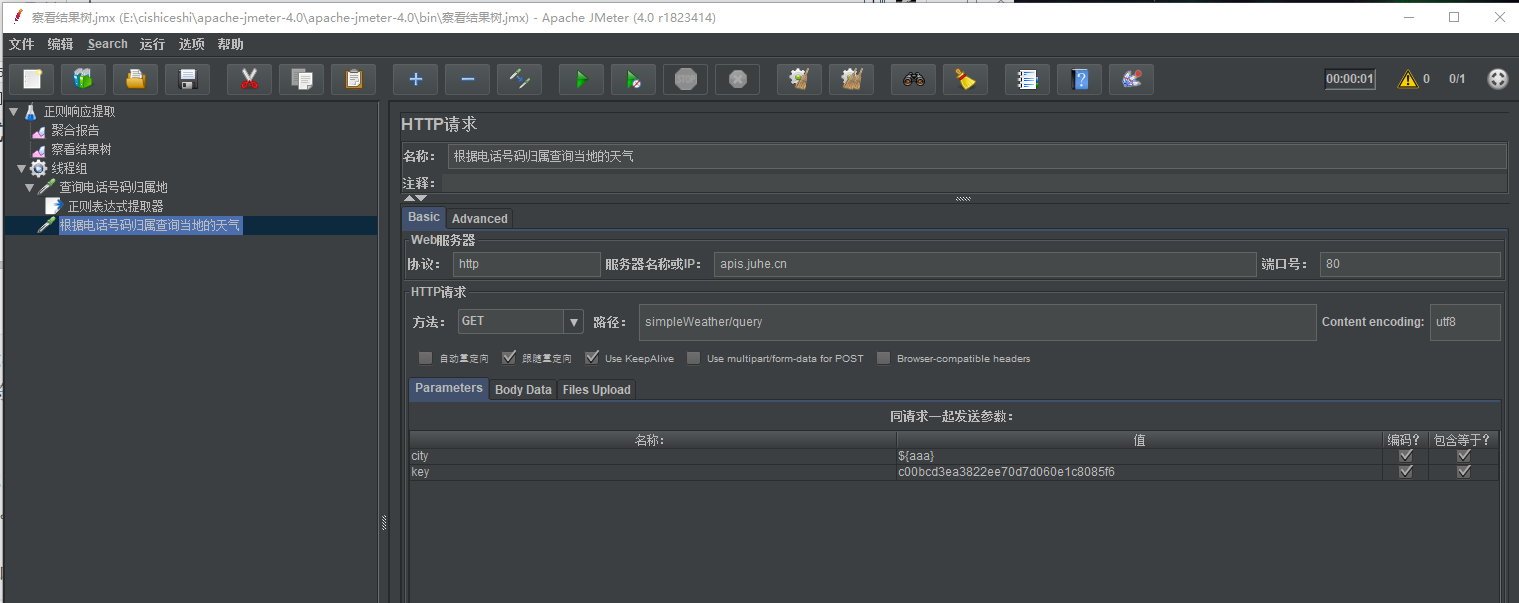Select 察看结果树 in the tree
The image size is (1519, 603).
click(x=81, y=149)
